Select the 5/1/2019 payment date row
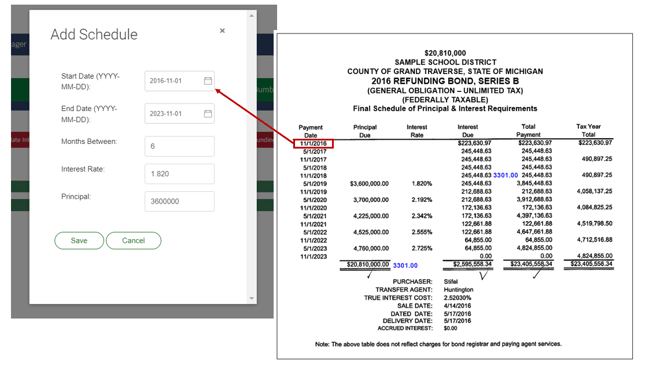This screenshot has width=645, height=374. point(315,184)
